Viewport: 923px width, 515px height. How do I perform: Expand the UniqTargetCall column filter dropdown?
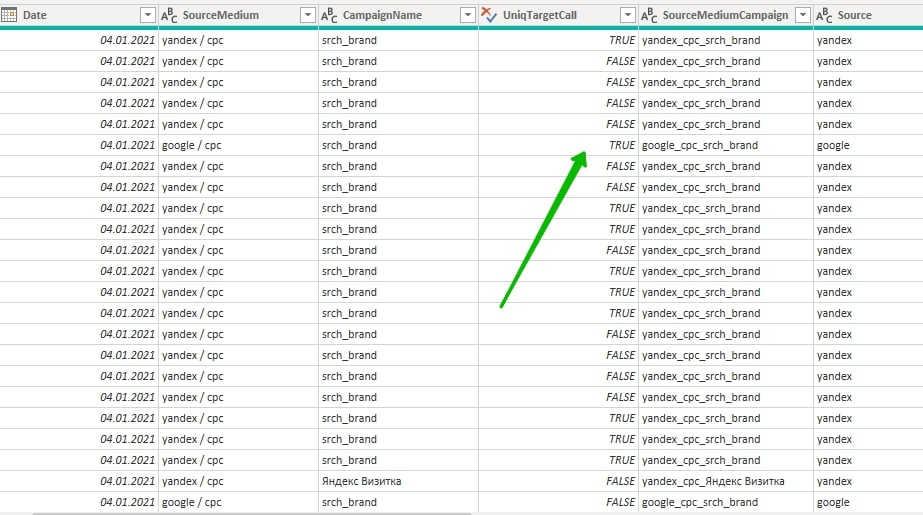click(628, 15)
